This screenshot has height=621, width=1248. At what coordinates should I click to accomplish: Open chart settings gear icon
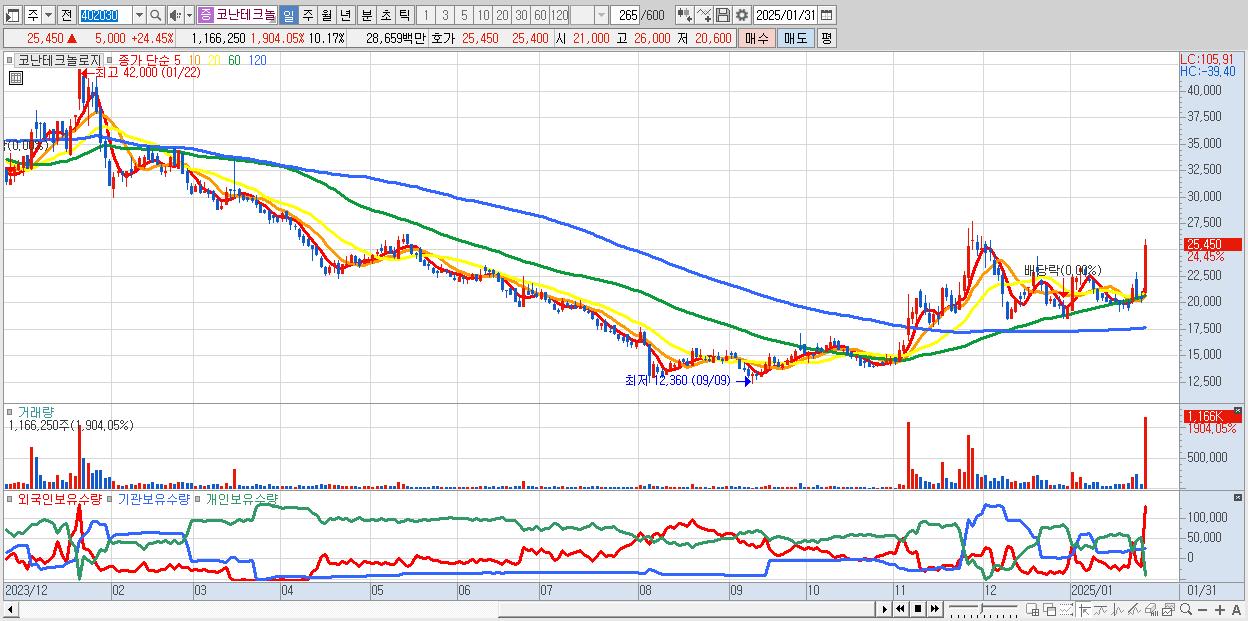tap(742, 15)
